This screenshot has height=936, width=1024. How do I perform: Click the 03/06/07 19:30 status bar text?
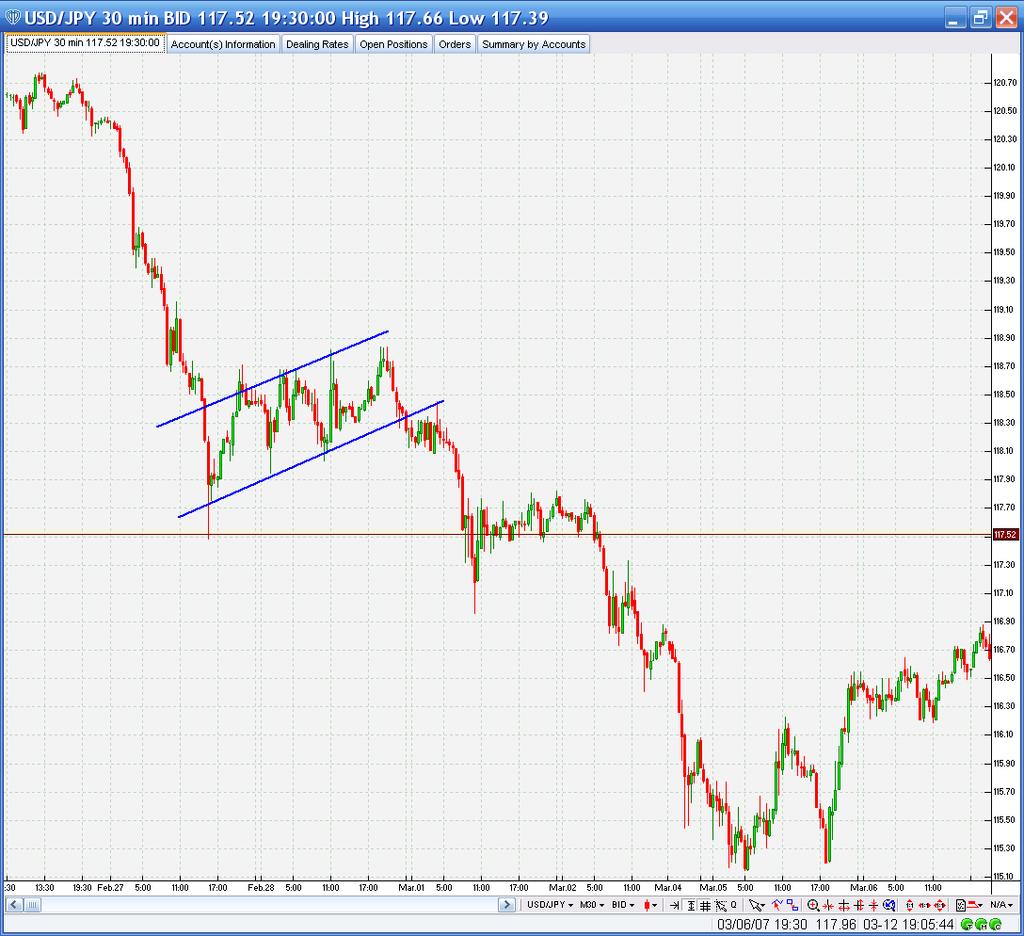coord(762,924)
